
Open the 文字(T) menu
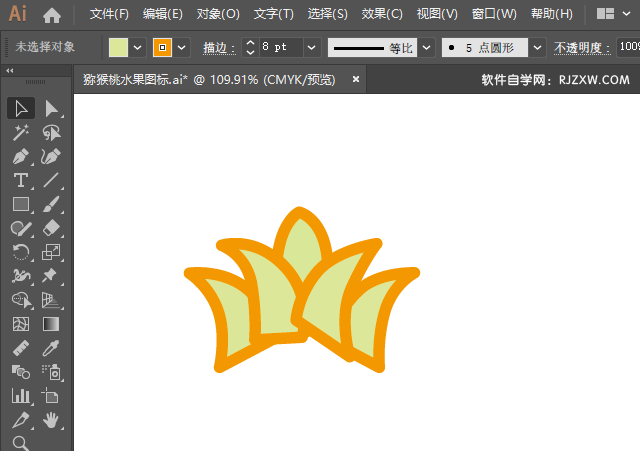coord(273,14)
